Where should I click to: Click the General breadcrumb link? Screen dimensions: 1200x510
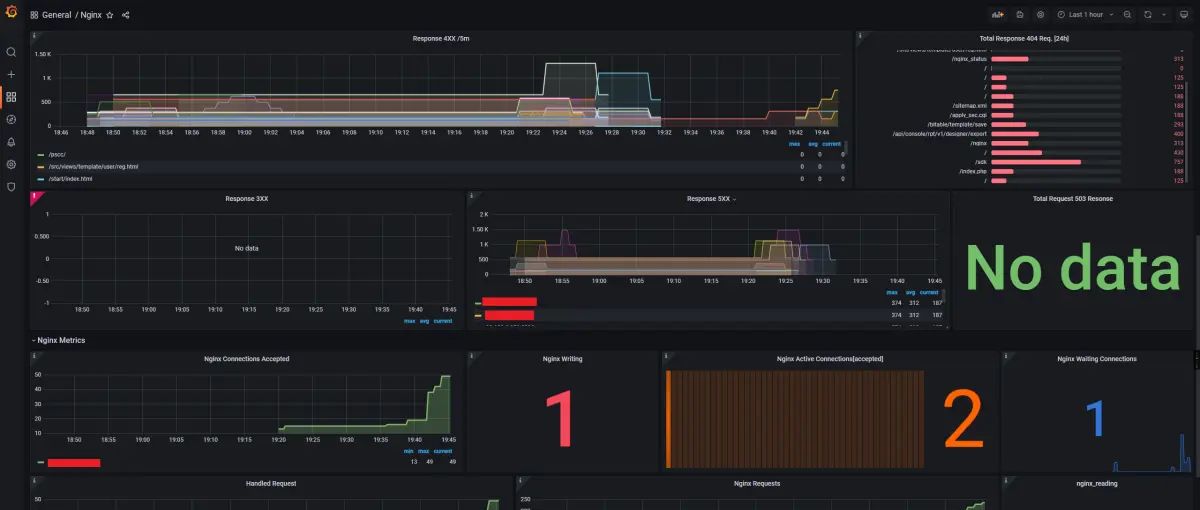56,15
